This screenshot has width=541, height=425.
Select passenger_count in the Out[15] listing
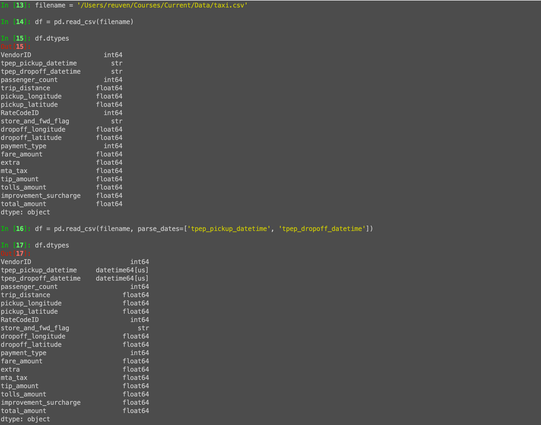click(29, 80)
